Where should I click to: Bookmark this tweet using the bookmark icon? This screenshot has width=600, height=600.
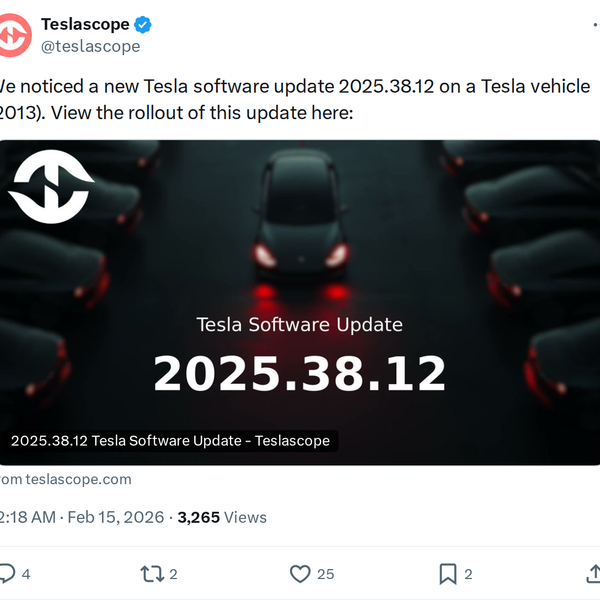tap(447, 574)
